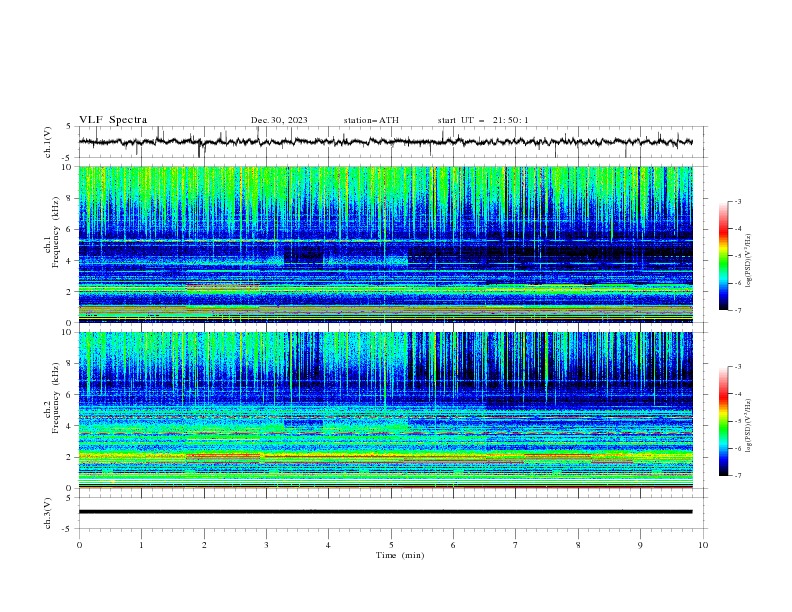The height and width of the screenshot is (612, 792).
Task: Click the '5' tick on the time axis
Action: (x=391, y=545)
